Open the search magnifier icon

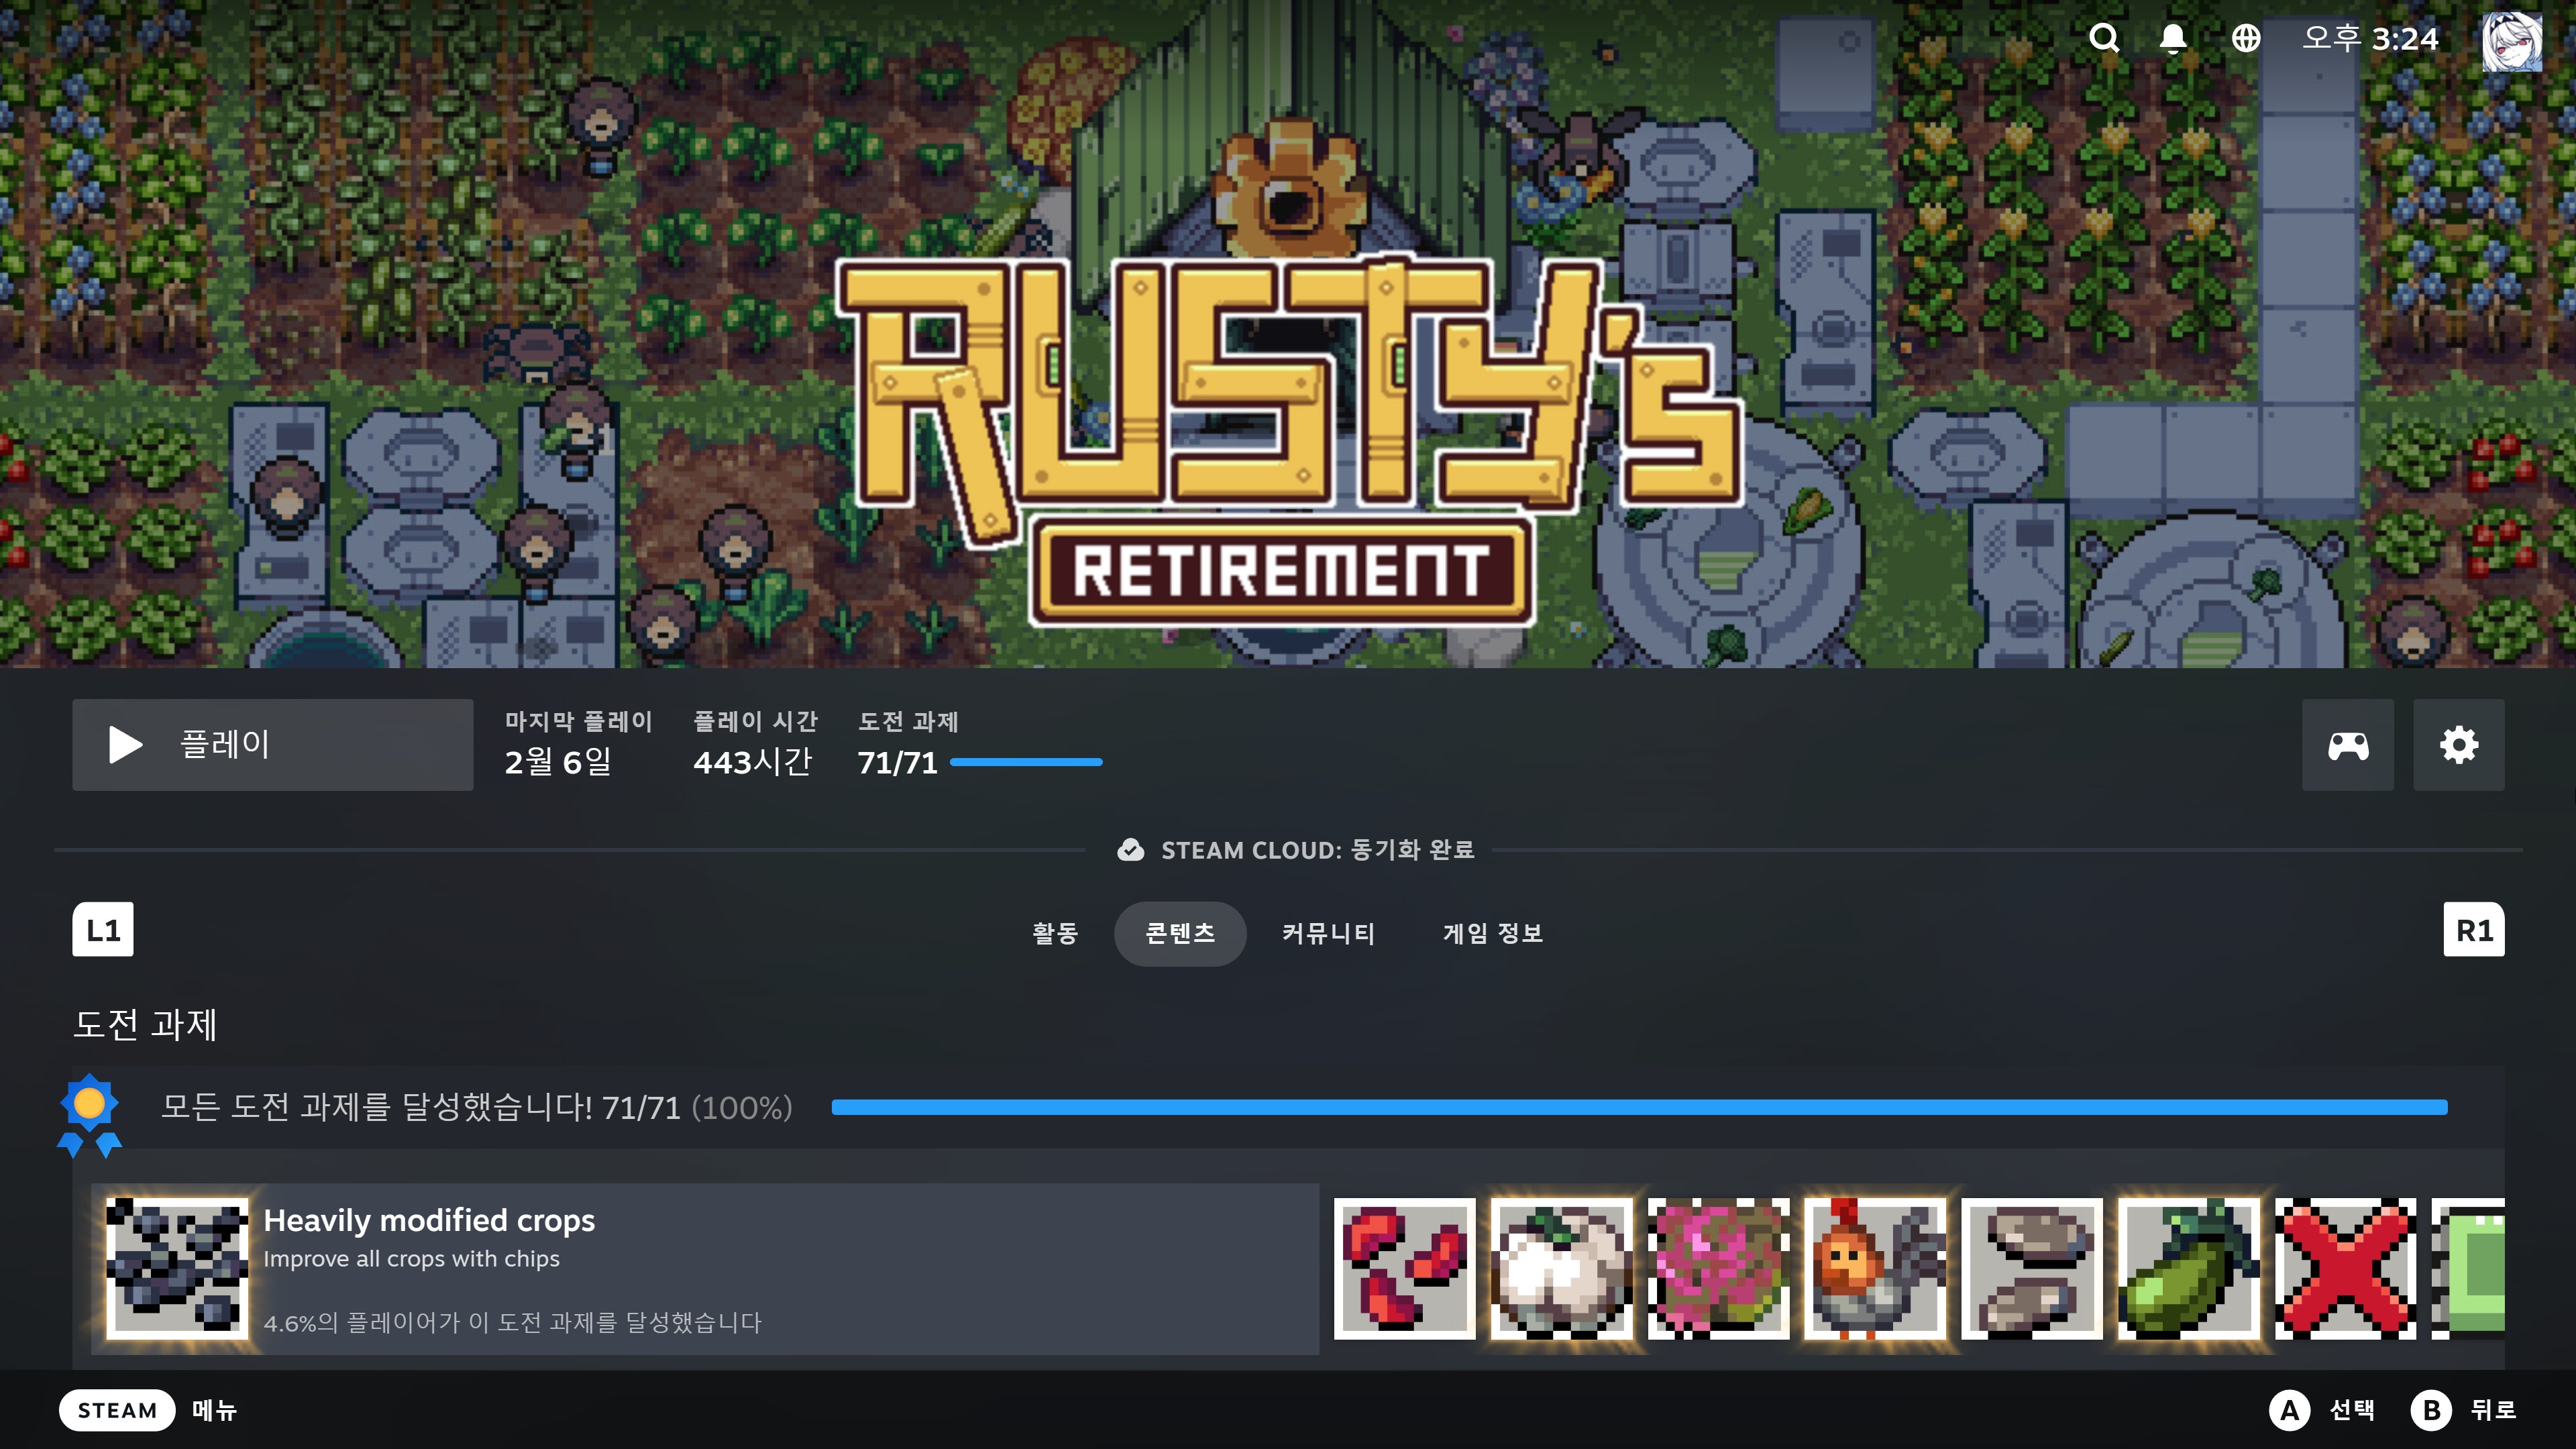pyautogui.click(x=2104, y=38)
